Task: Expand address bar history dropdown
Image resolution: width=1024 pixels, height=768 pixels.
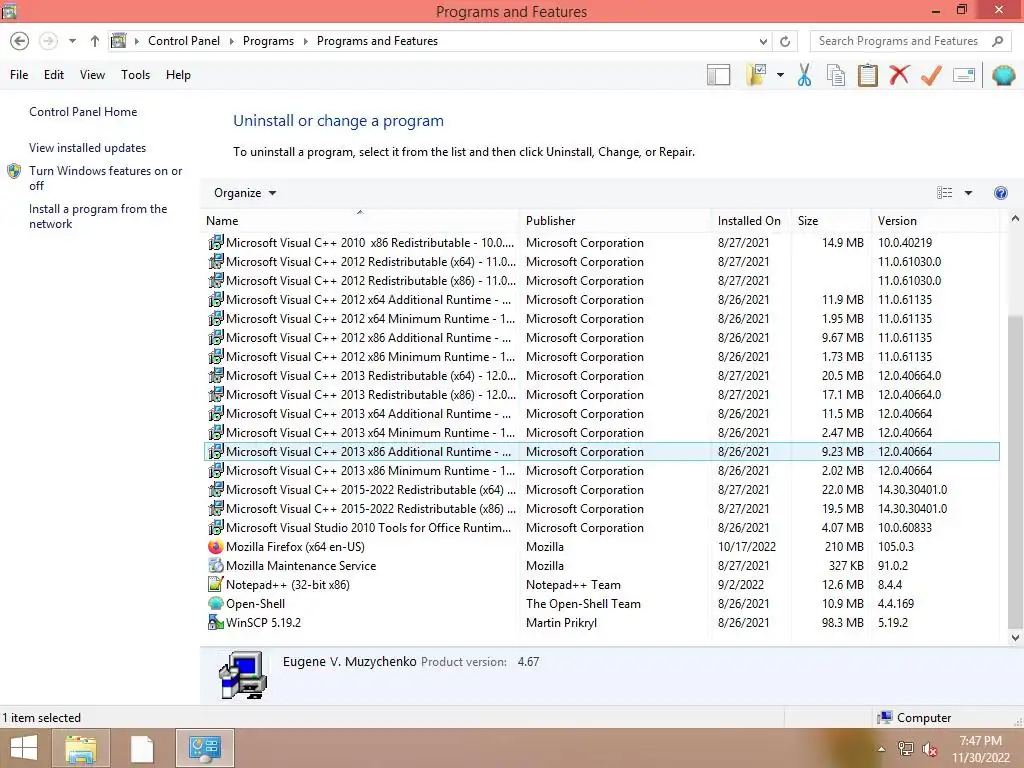Action: pyautogui.click(x=763, y=41)
